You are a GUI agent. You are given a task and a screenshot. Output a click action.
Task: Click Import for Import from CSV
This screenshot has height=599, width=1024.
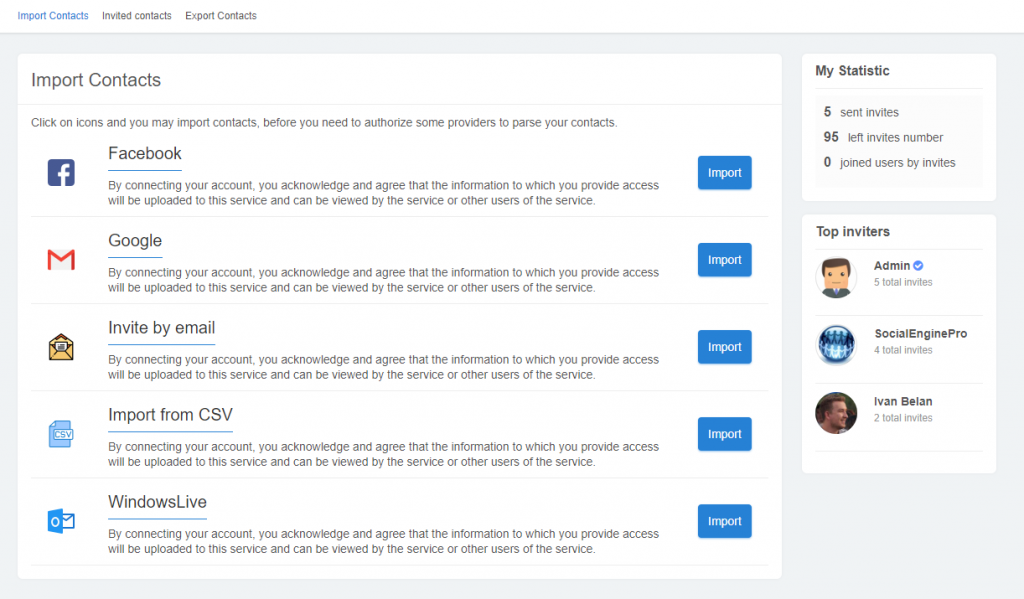tap(724, 434)
